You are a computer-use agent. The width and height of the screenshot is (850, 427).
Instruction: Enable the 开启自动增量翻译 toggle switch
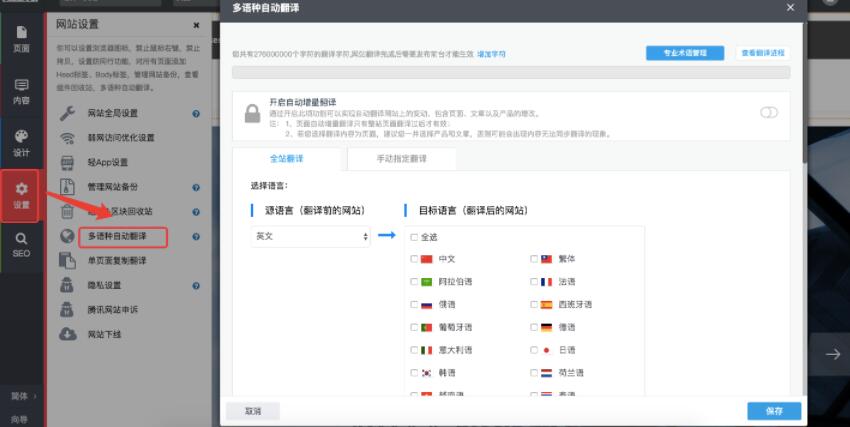pos(768,113)
